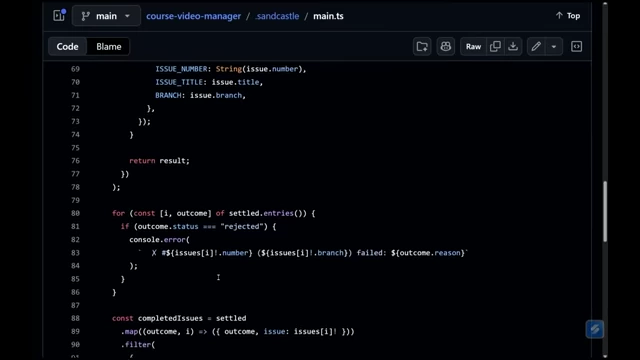Screen dimensions: 640x360
Task: Open the Raw file view
Action: tap(473, 47)
